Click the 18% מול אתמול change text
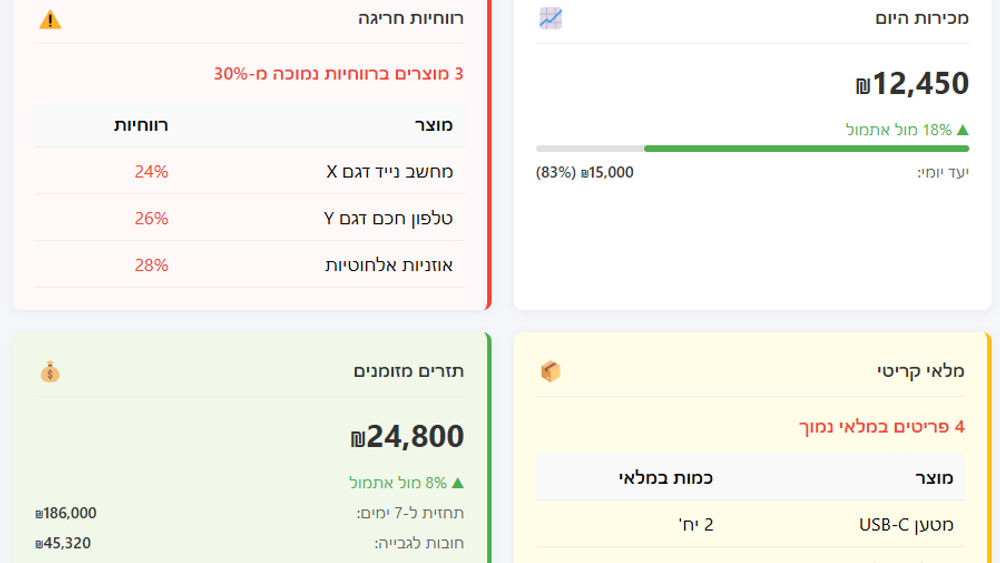 [x=899, y=130]
